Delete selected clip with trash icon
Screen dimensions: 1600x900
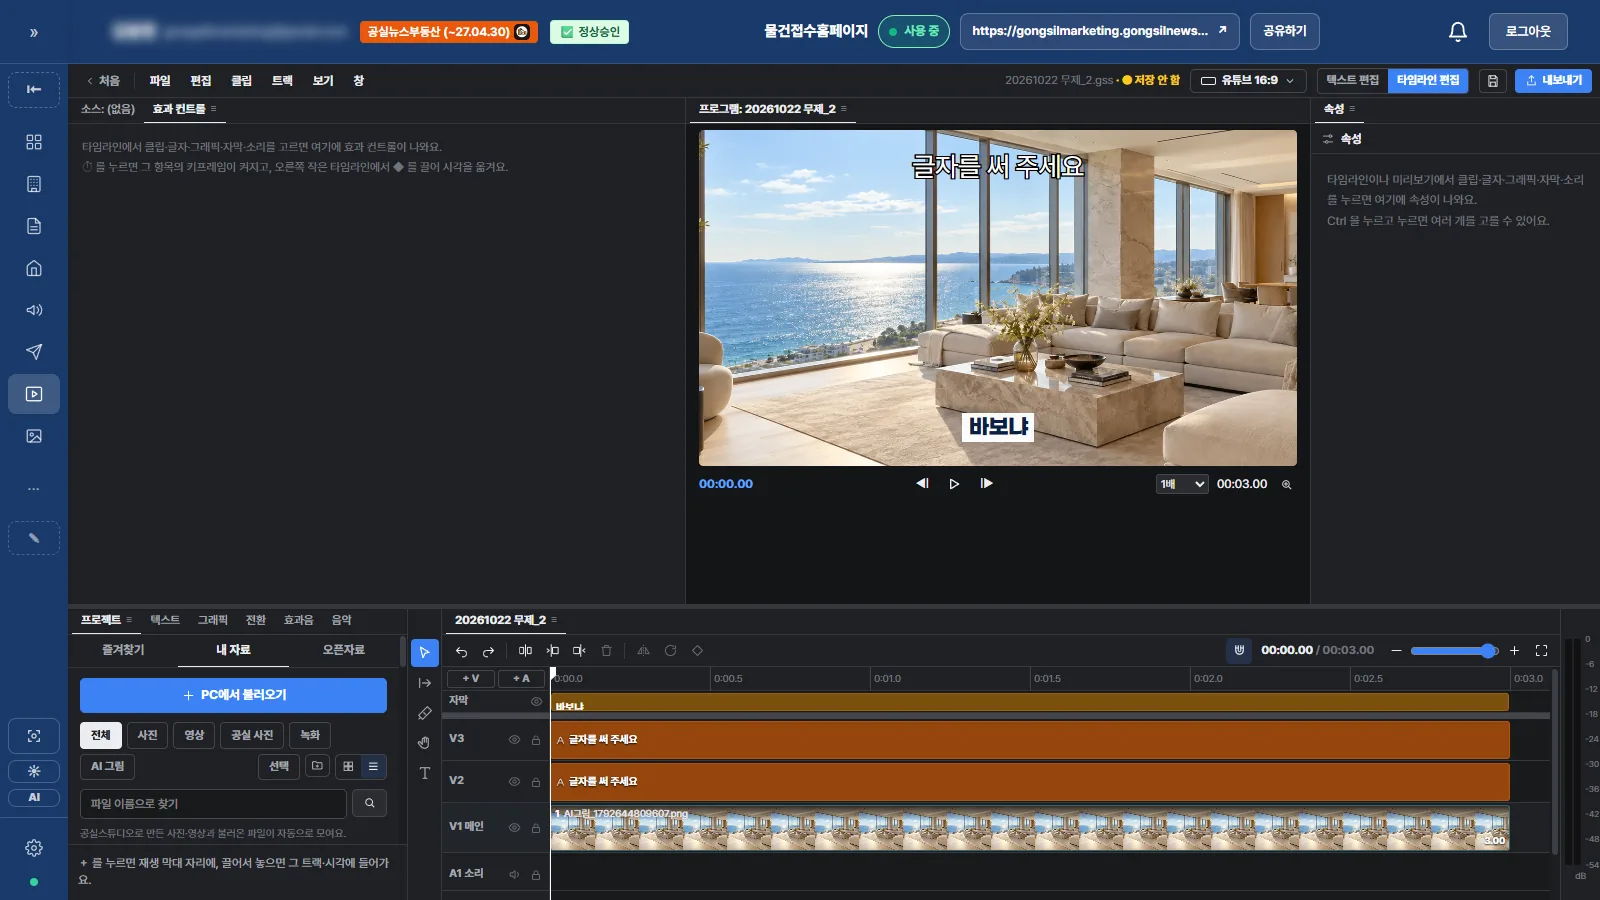point(606,651)
